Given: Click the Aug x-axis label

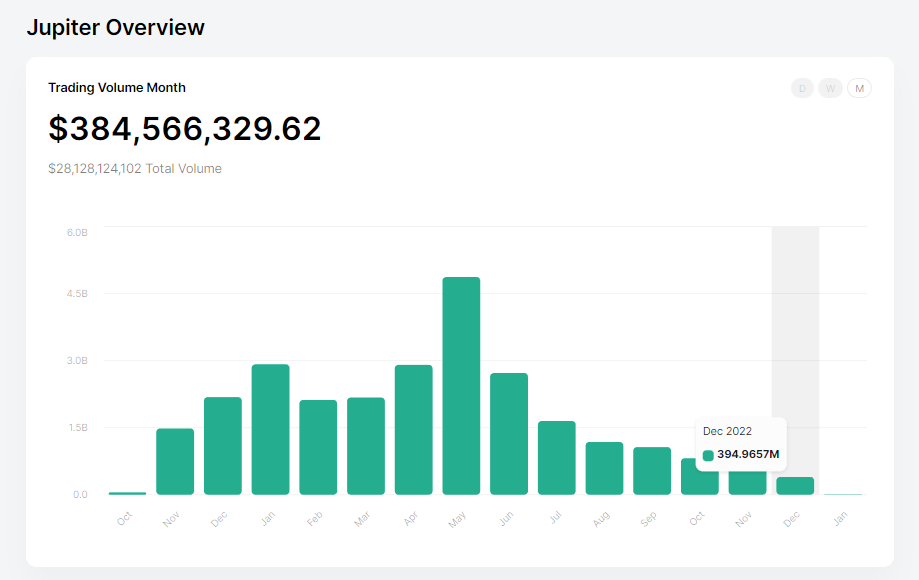Looking at the screenshot, I should click(x=601, y=518).
